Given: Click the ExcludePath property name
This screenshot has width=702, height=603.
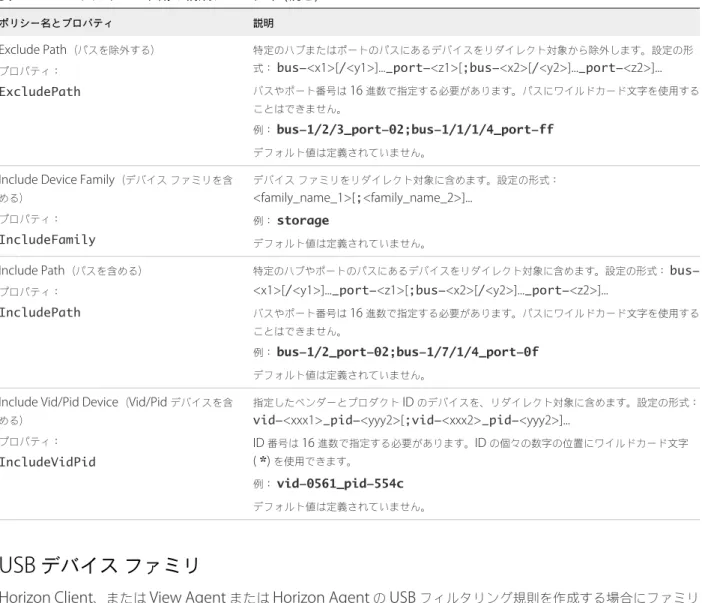Looking at the screenshot, I should tap(40, 91).
